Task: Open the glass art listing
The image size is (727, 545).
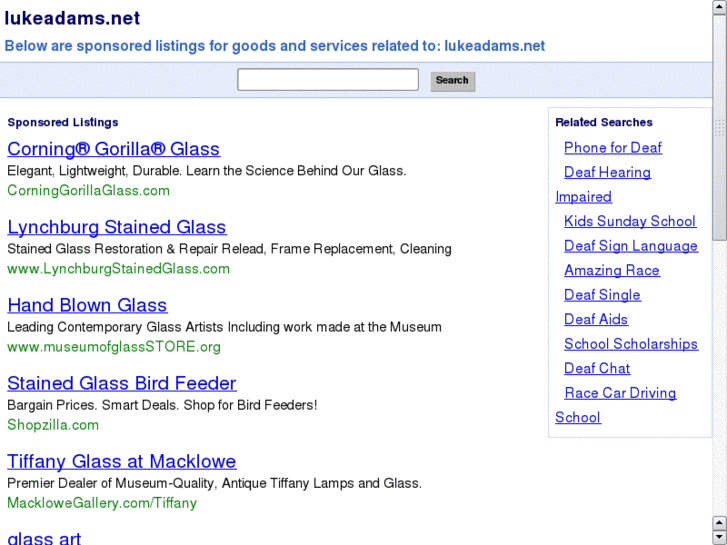Action: (x=44, y=537)
